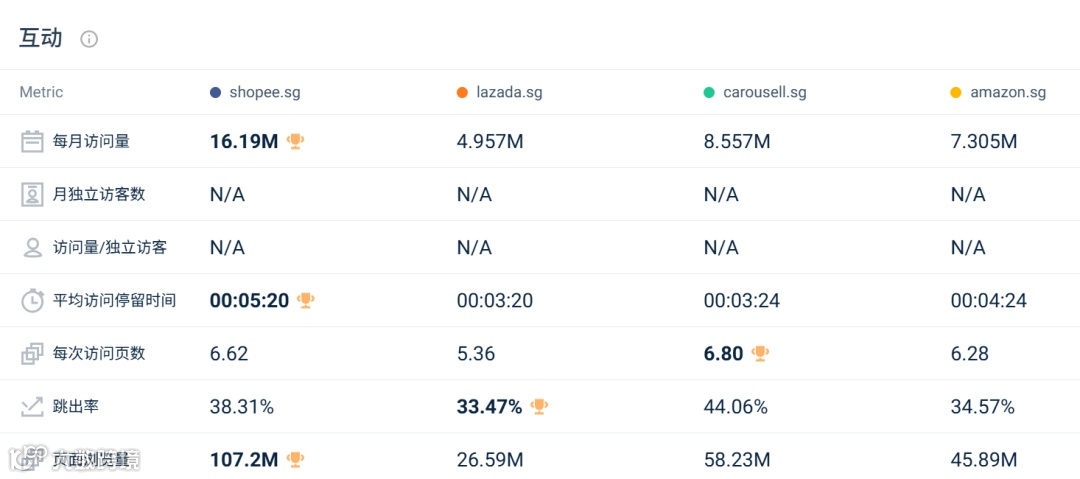Select the 跳出率 row label
1080x479 pixels.
pyautogui.click(x=76, y=406)
